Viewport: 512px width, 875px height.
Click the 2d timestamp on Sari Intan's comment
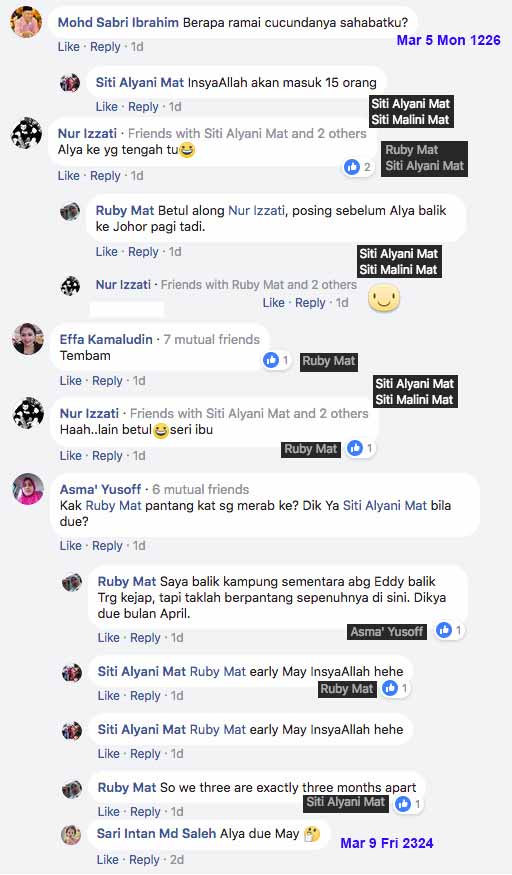177,859
